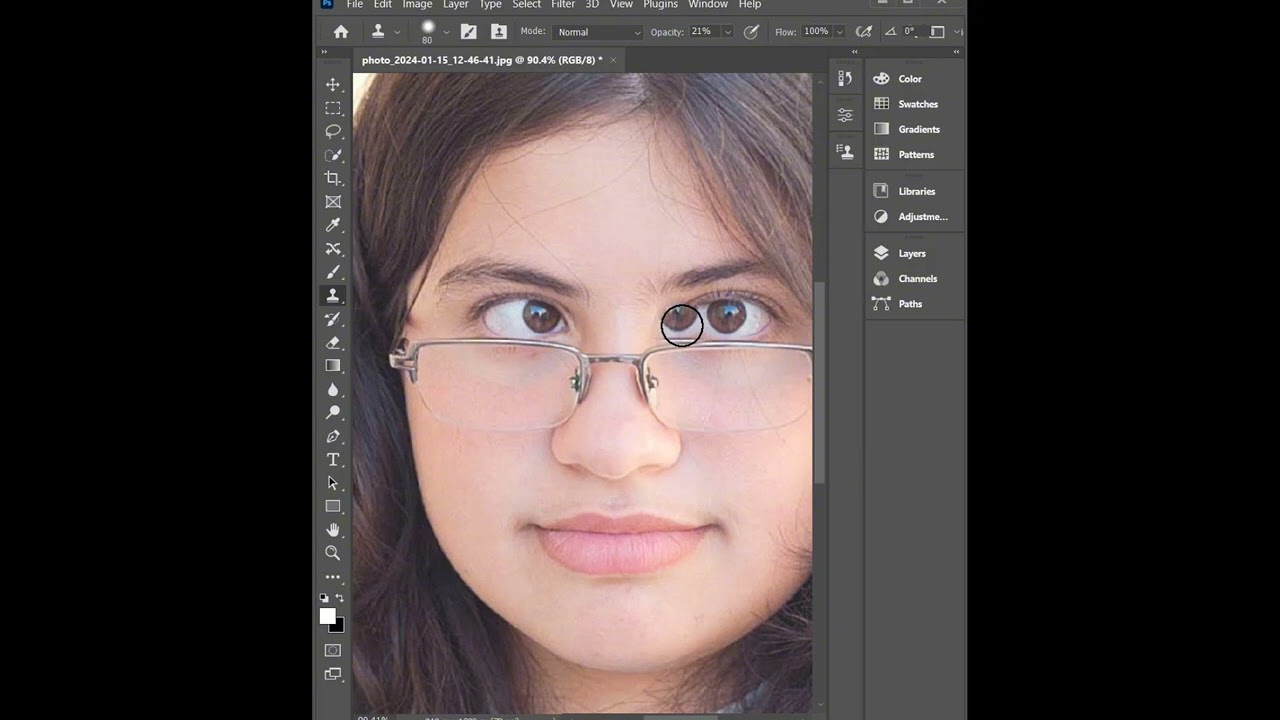Open the Plugins menu

pyautogui.click(x=661, y=5)
